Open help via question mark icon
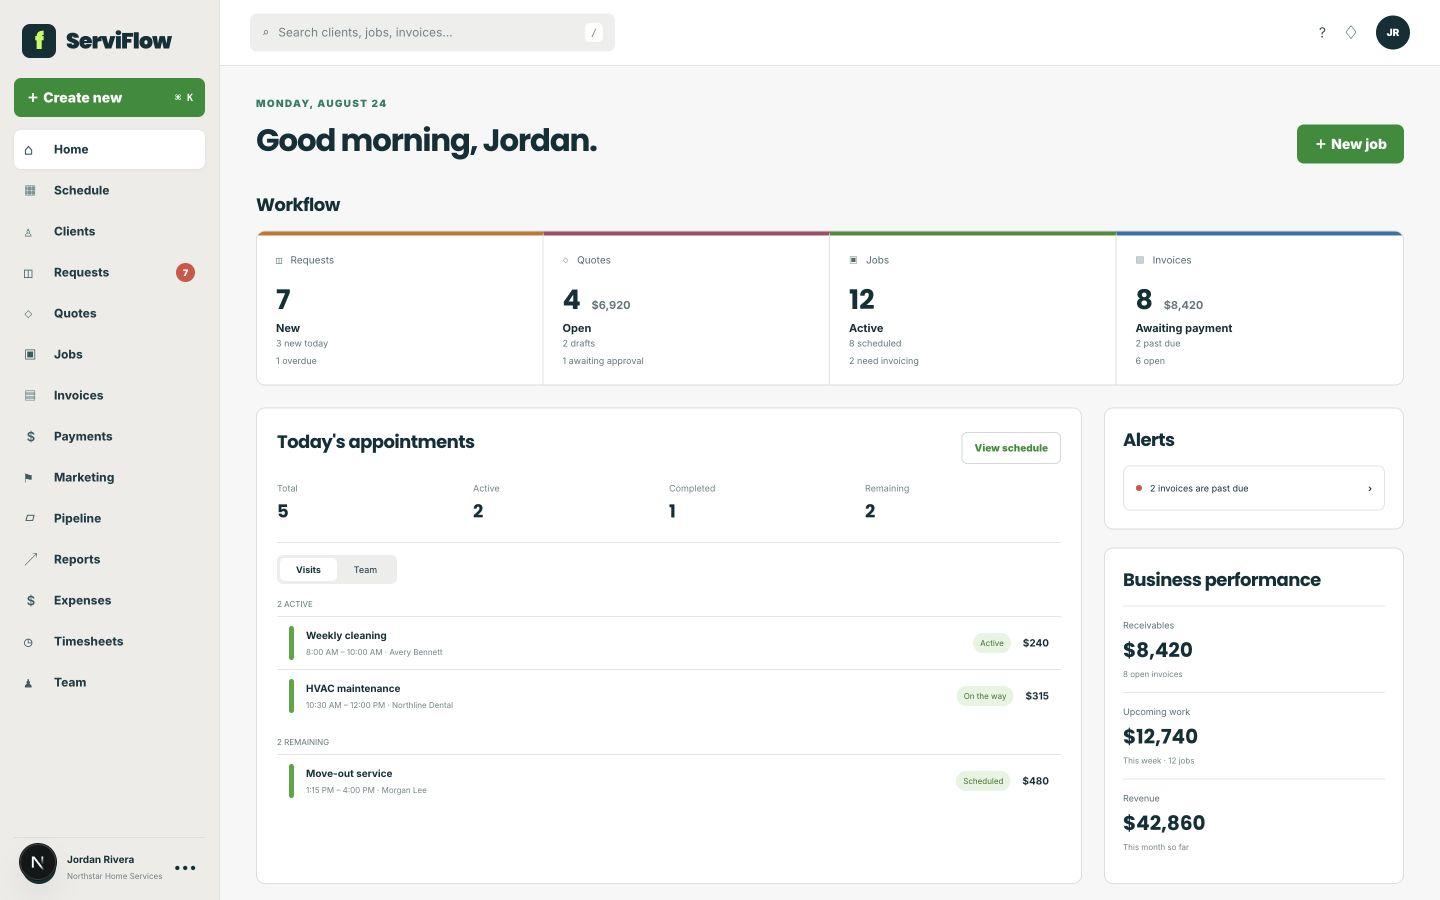The height and width of the screenshot is (900, 1440). [x=1322, y=33]
